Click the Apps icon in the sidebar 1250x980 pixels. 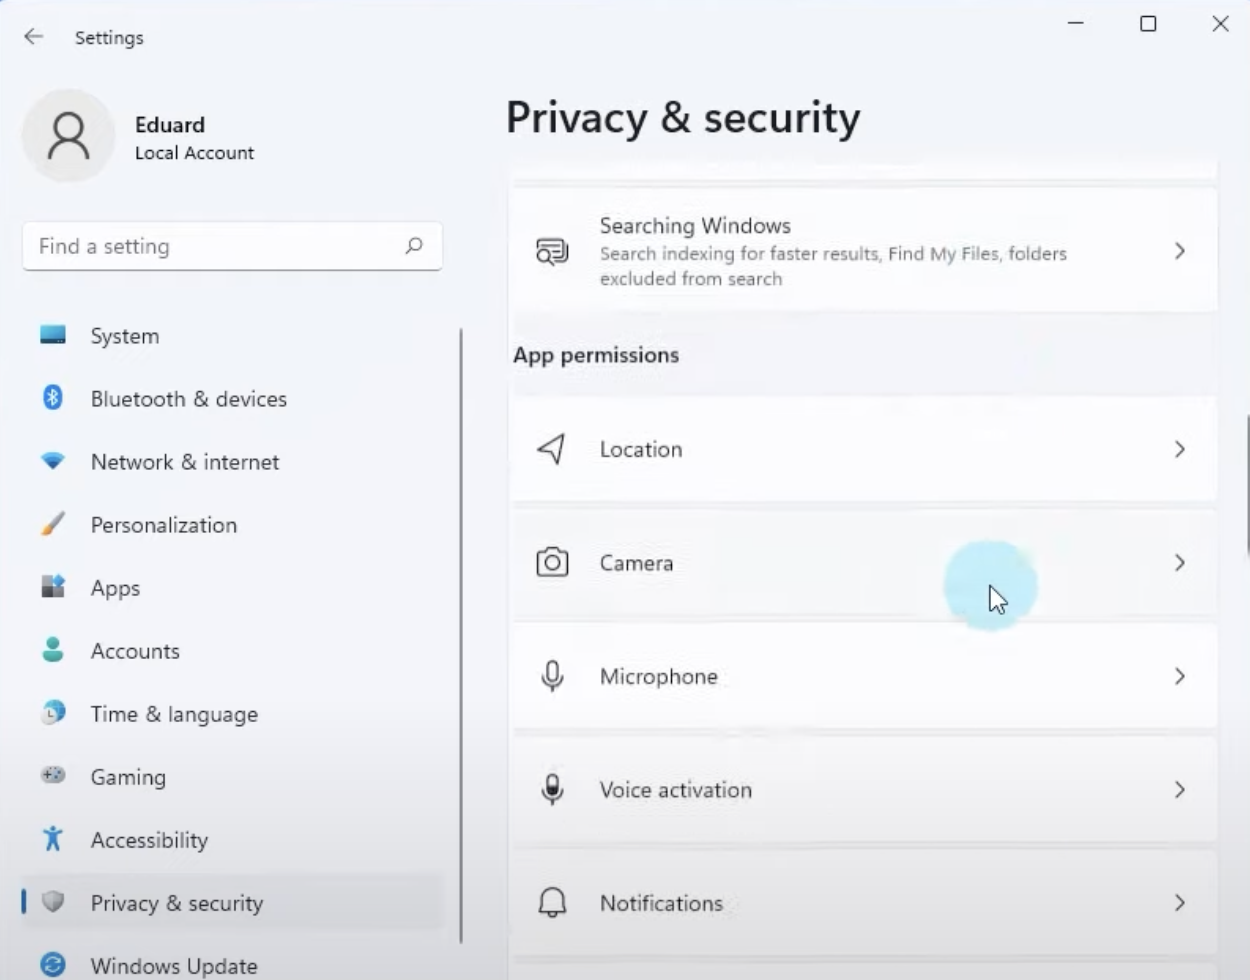[53, 587]
